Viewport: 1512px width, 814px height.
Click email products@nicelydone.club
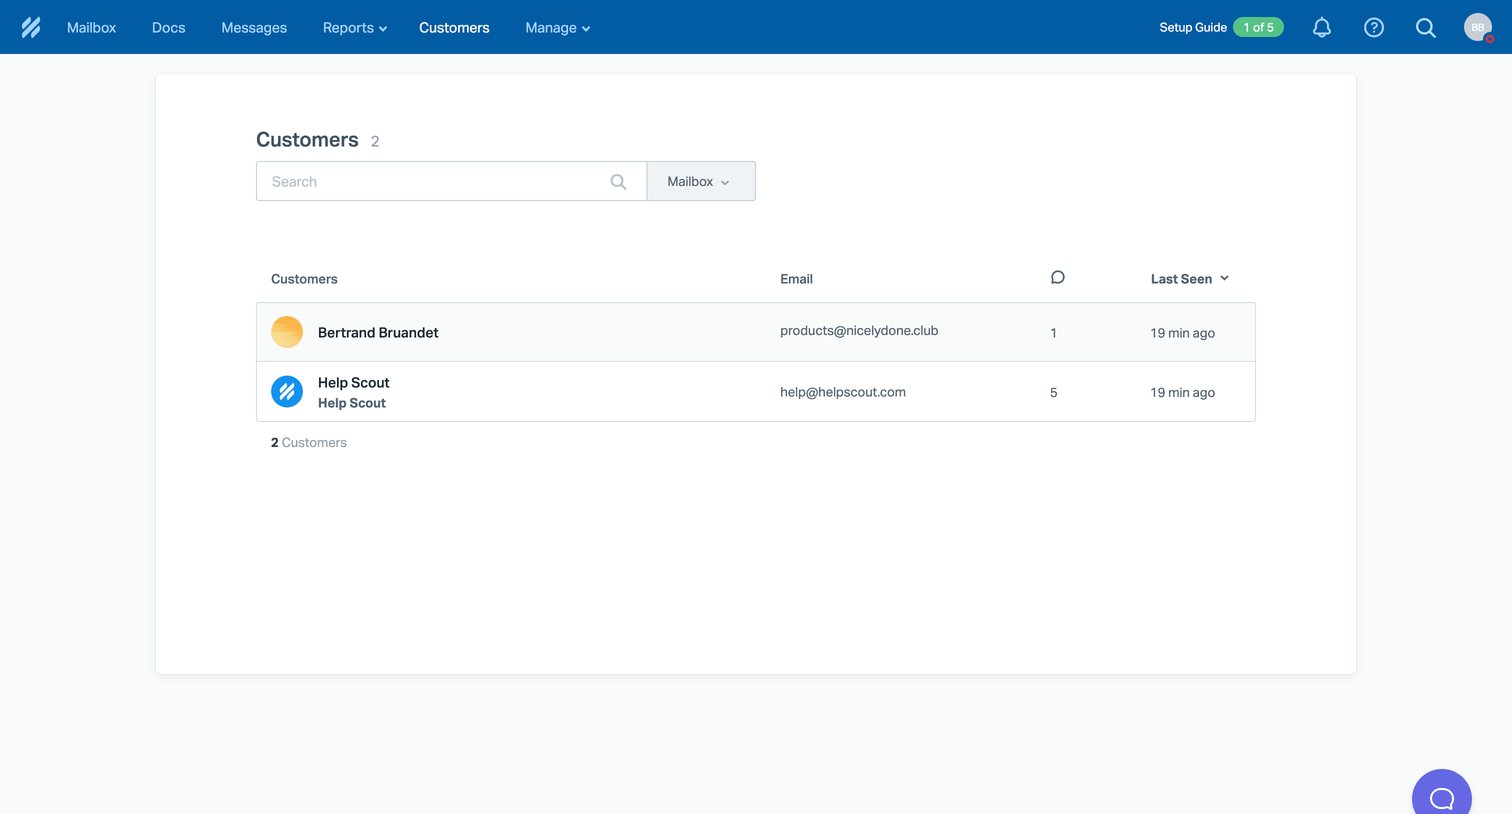tap(859, 331)
